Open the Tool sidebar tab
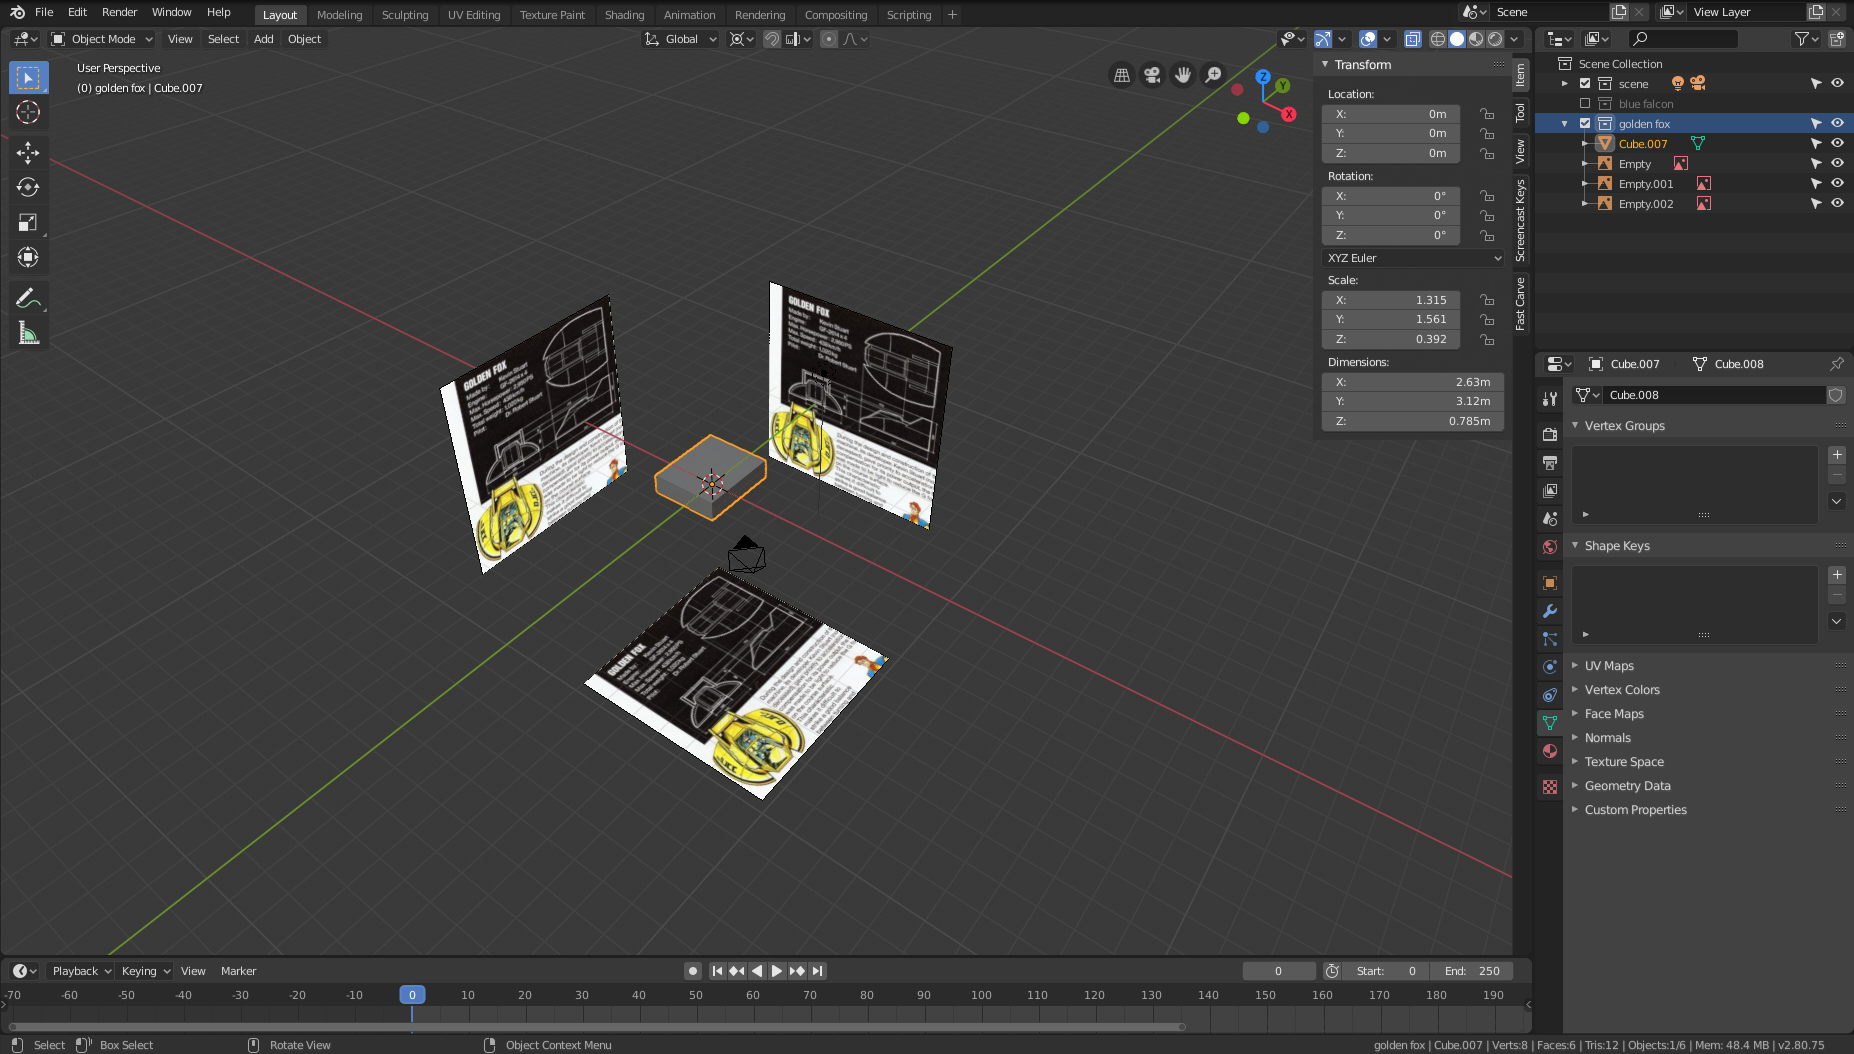The width and height of the screenshot is (1854, 1054). coord(1520,112)
